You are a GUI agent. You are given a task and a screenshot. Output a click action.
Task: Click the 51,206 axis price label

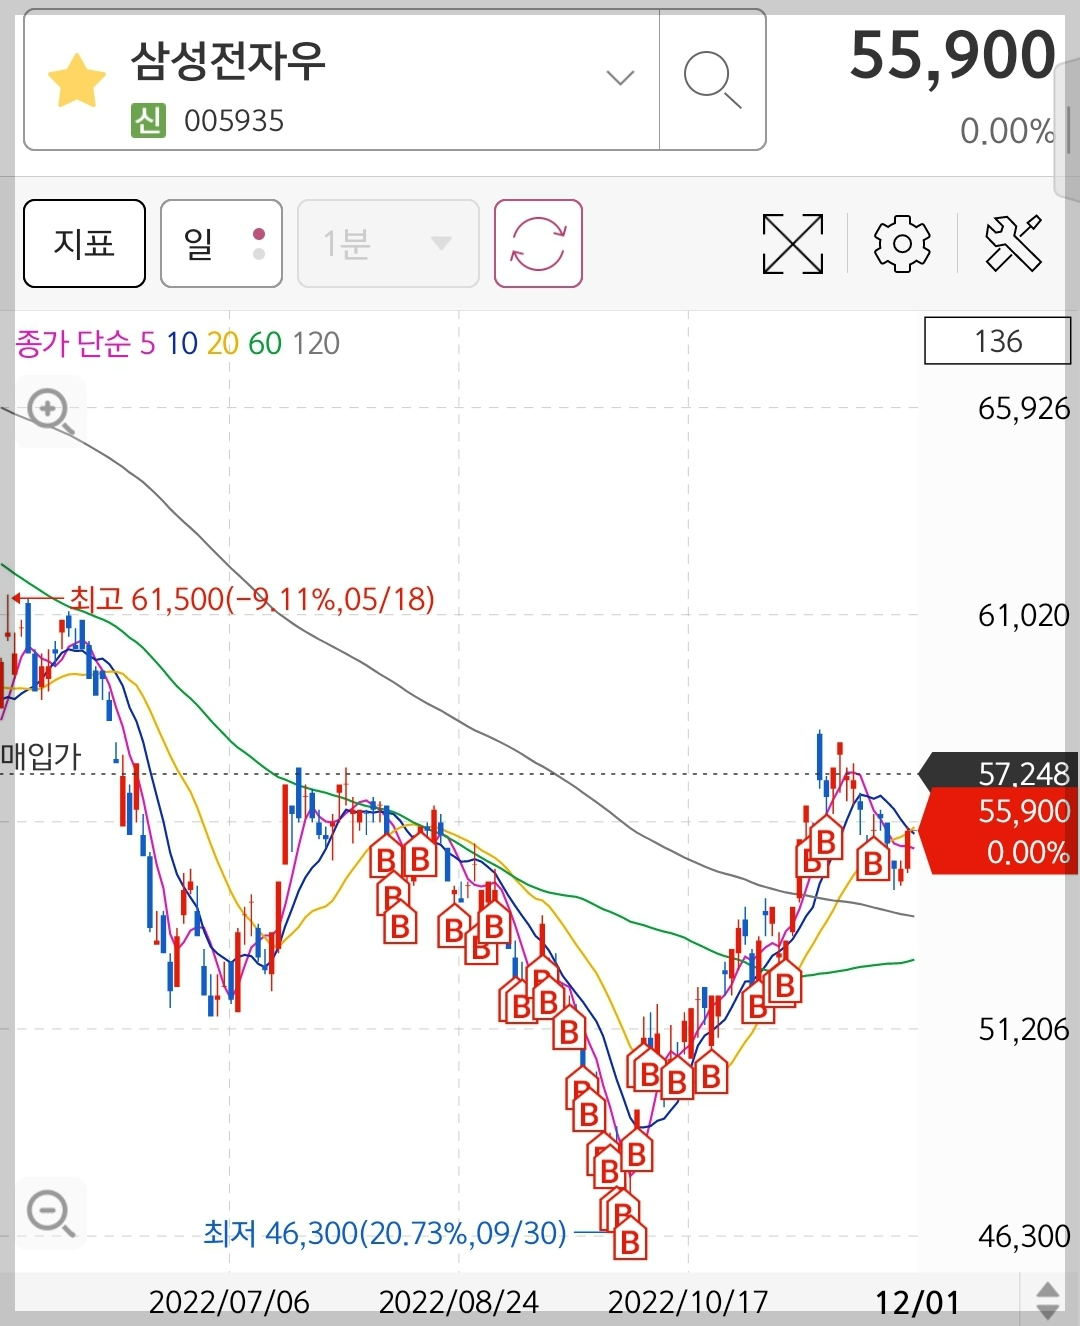(x=1023, y=1028)
